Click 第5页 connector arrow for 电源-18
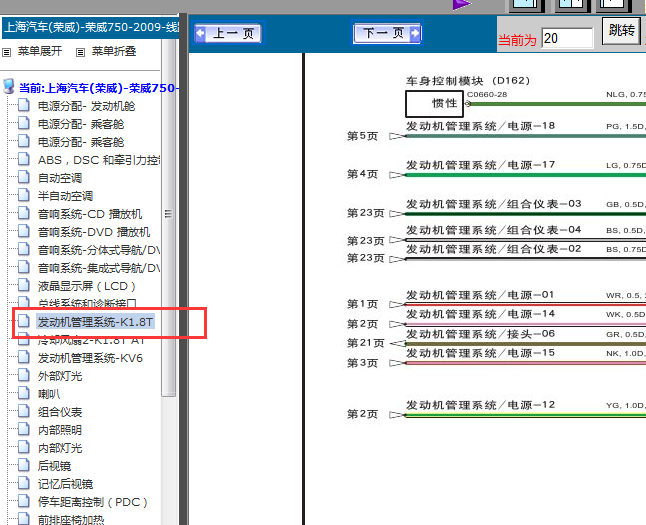Image resolution: width=646 pixels, height=525 pixels. 397,136
